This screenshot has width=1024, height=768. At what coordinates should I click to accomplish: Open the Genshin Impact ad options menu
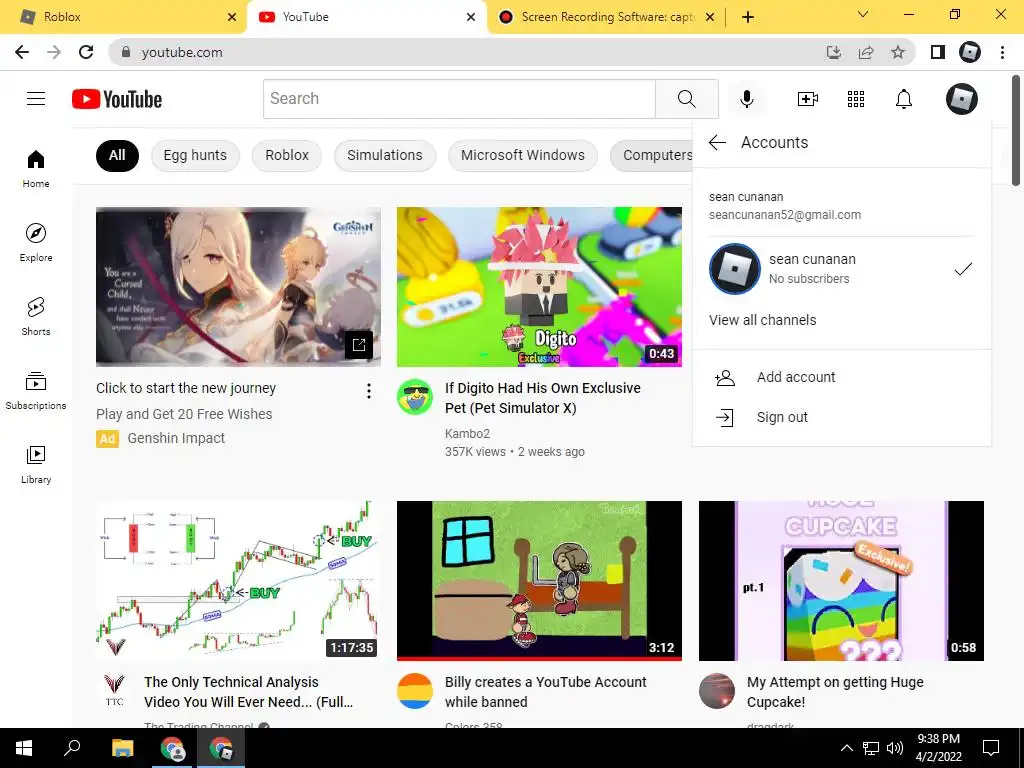tap(369, 391)
